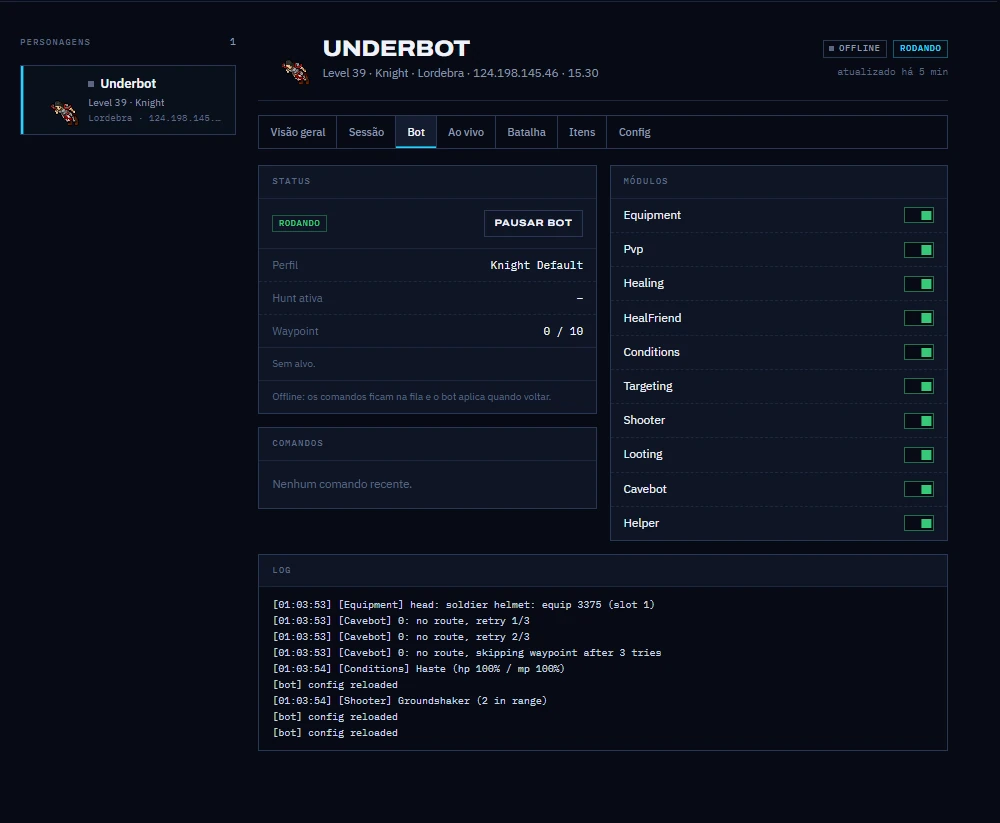The image size is (1000, 823).
Task: Click the Cavebot retry 1/3 log line
Action: tap(401, 621)
